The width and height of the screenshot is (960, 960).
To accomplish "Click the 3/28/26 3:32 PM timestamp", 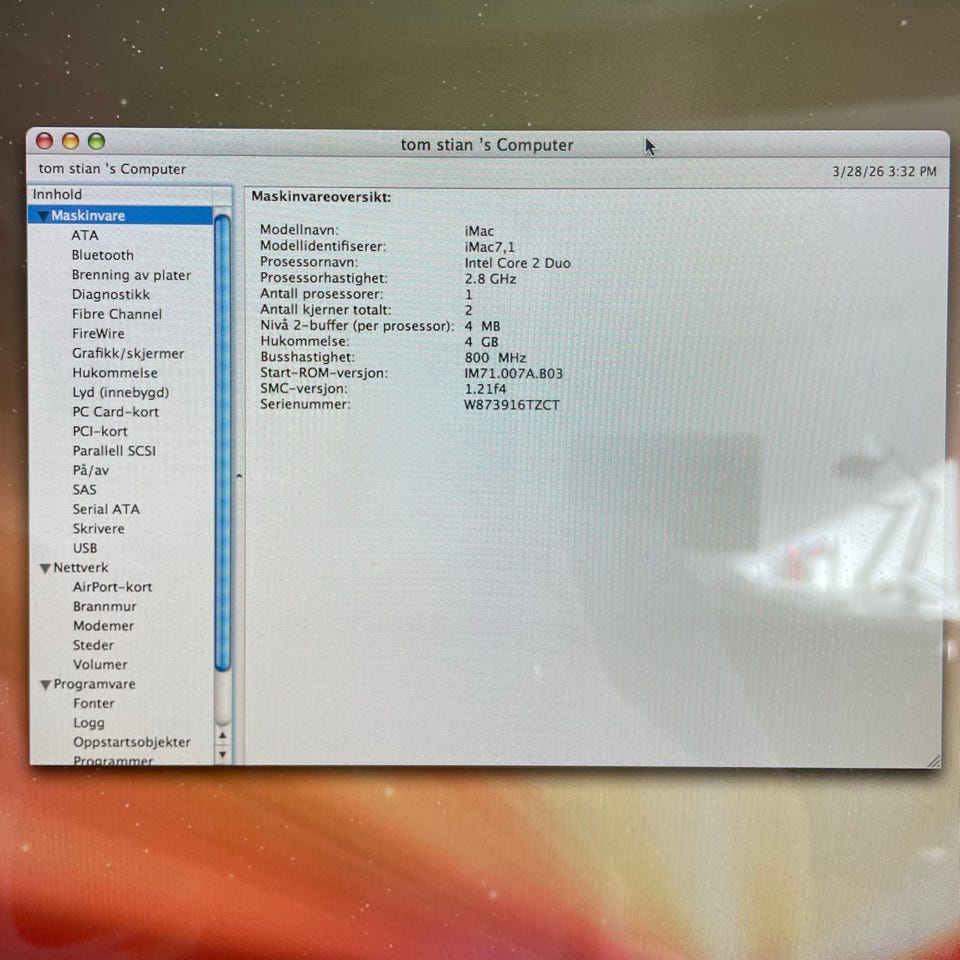I will tap(884, 171).
